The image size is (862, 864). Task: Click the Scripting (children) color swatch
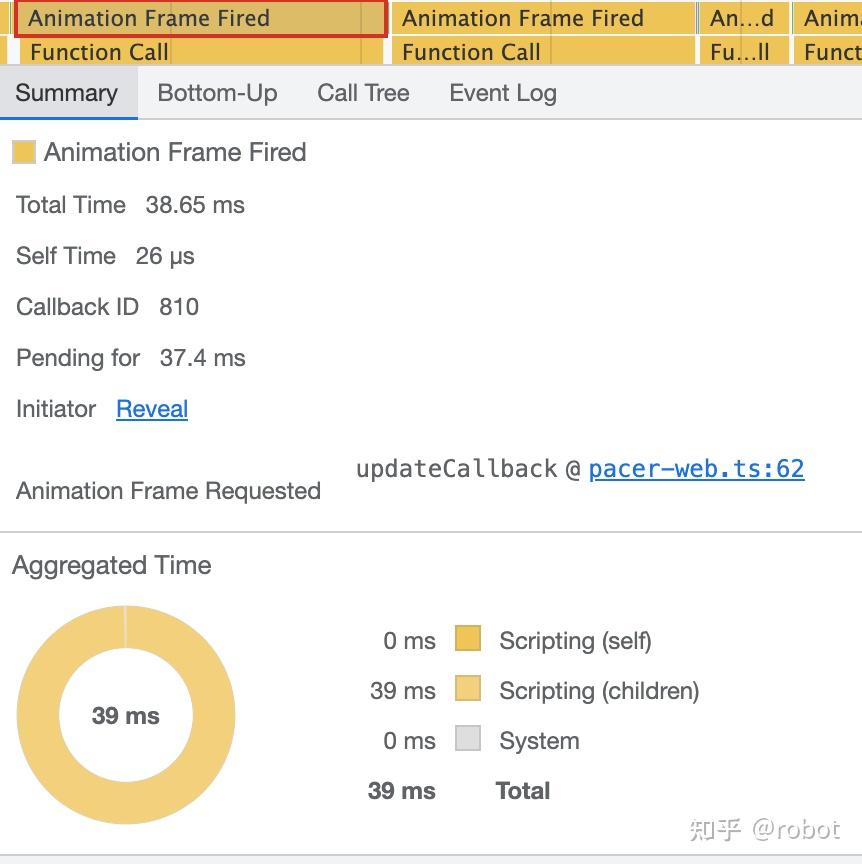point(467,690)
